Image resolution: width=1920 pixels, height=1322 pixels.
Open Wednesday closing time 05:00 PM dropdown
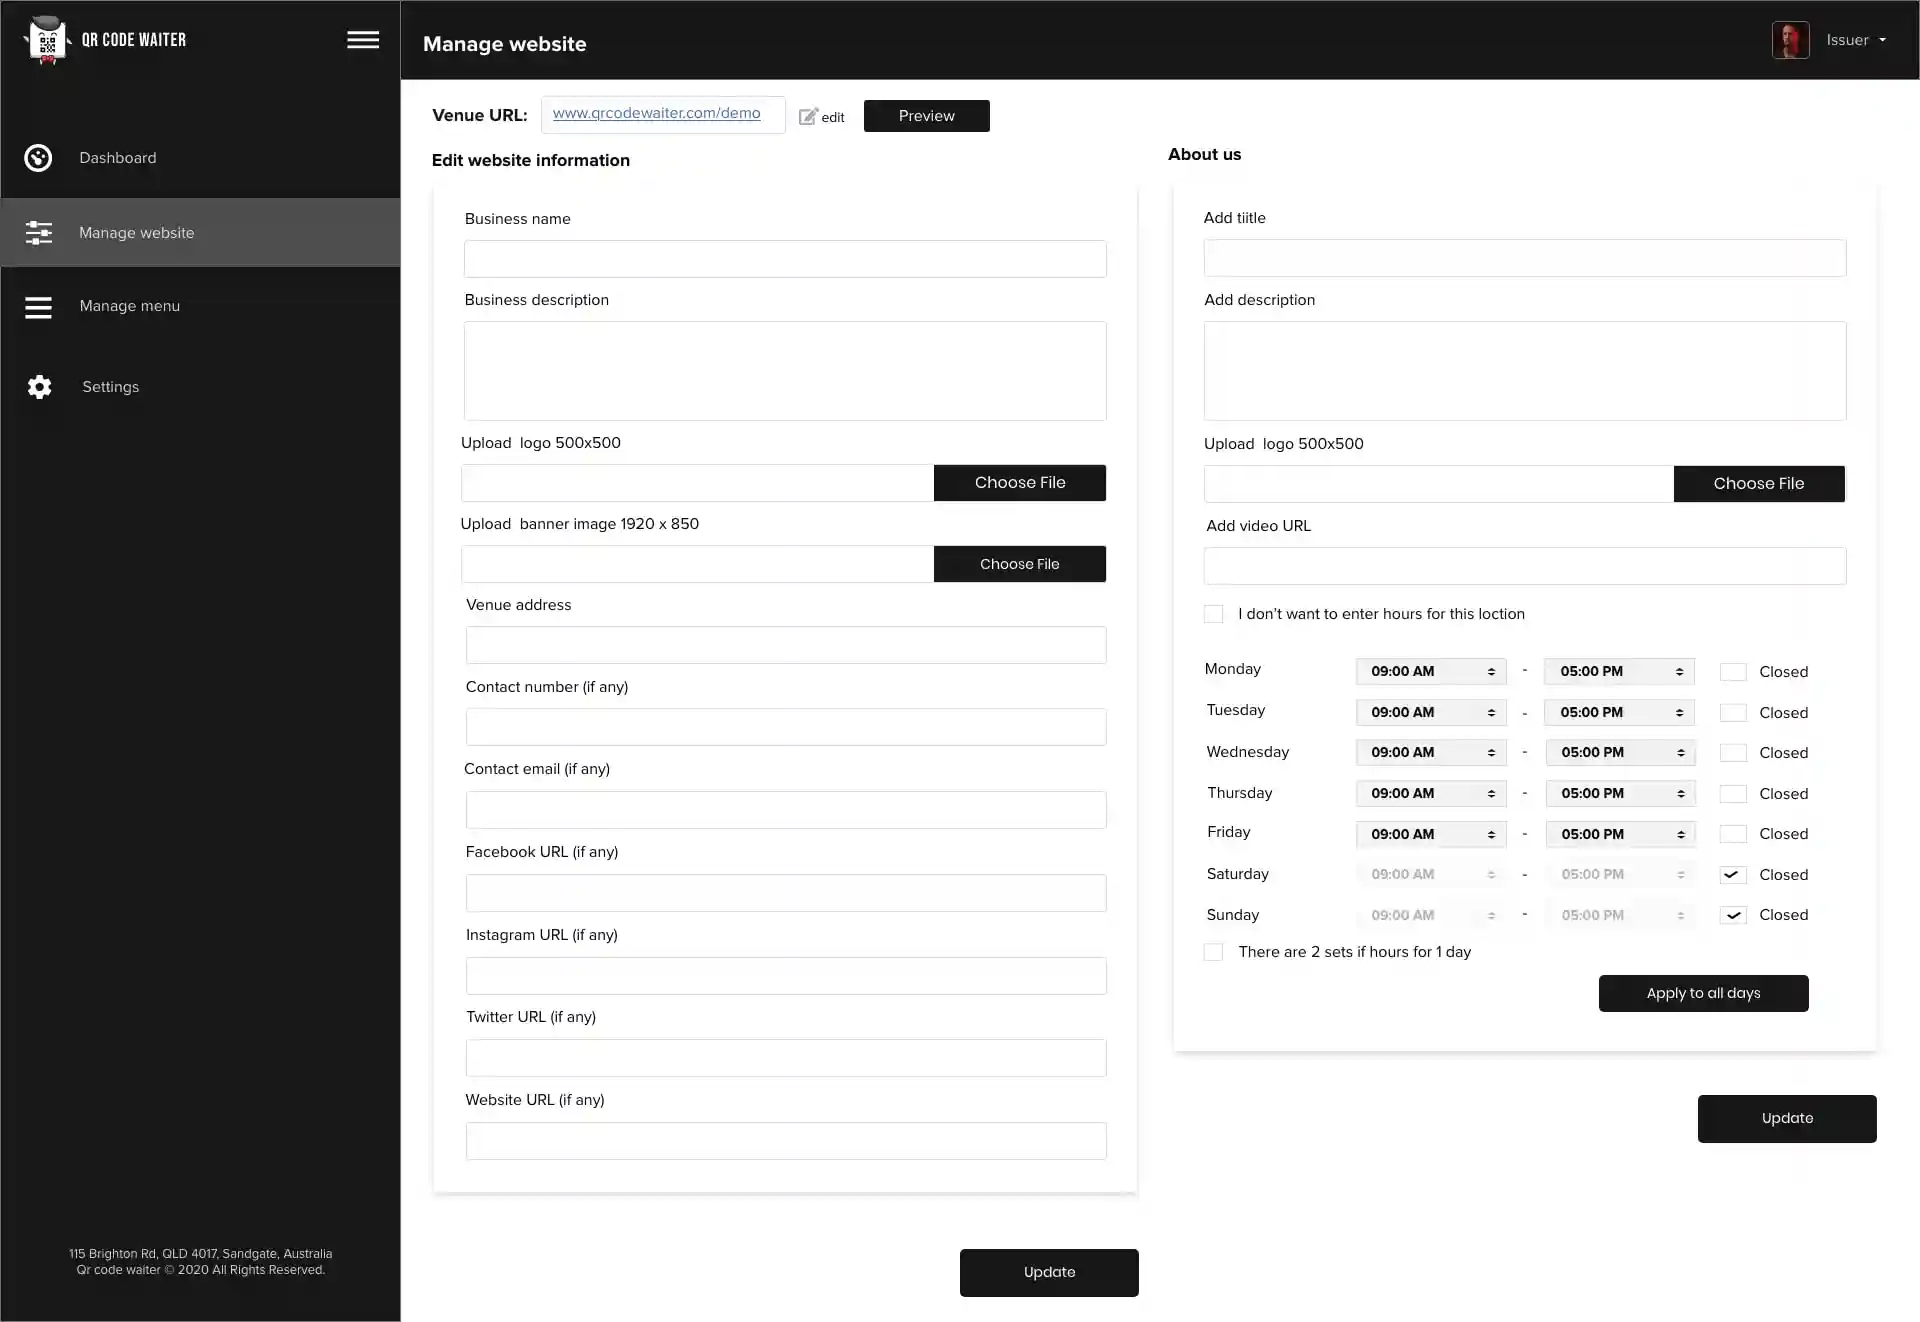(x=1620, y=753)
